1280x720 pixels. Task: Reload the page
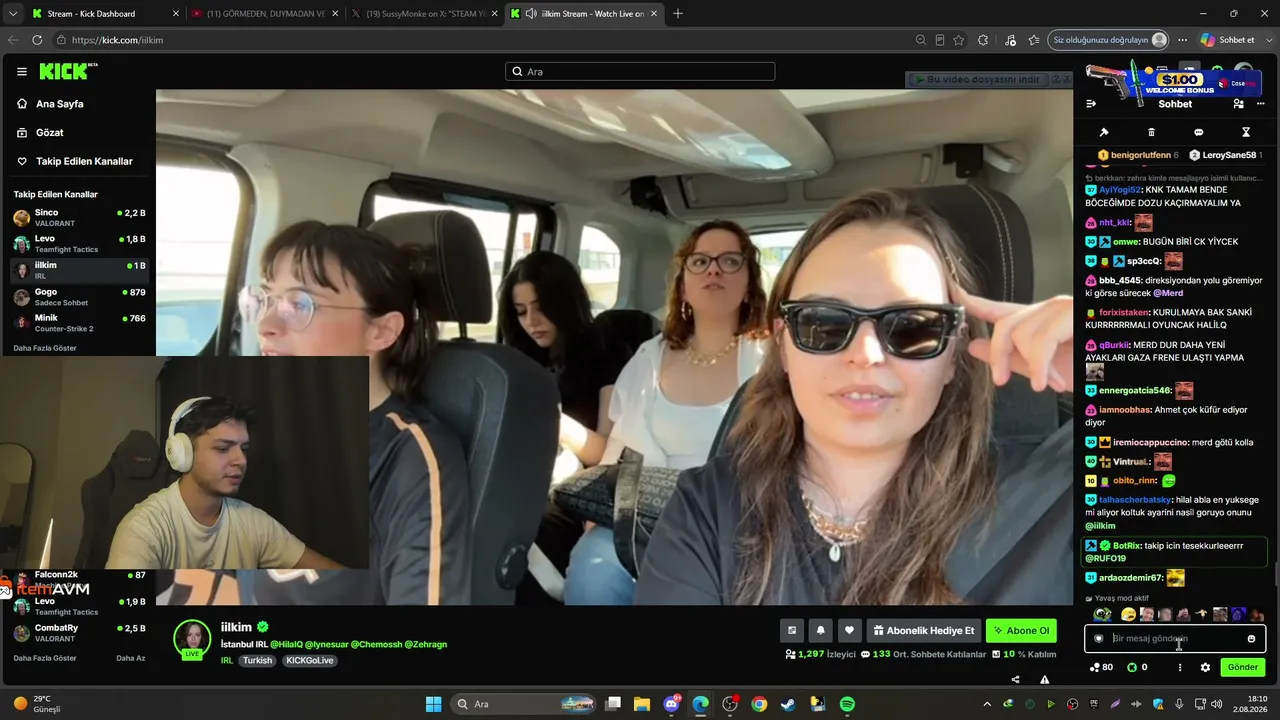click(x=37, y=40)
